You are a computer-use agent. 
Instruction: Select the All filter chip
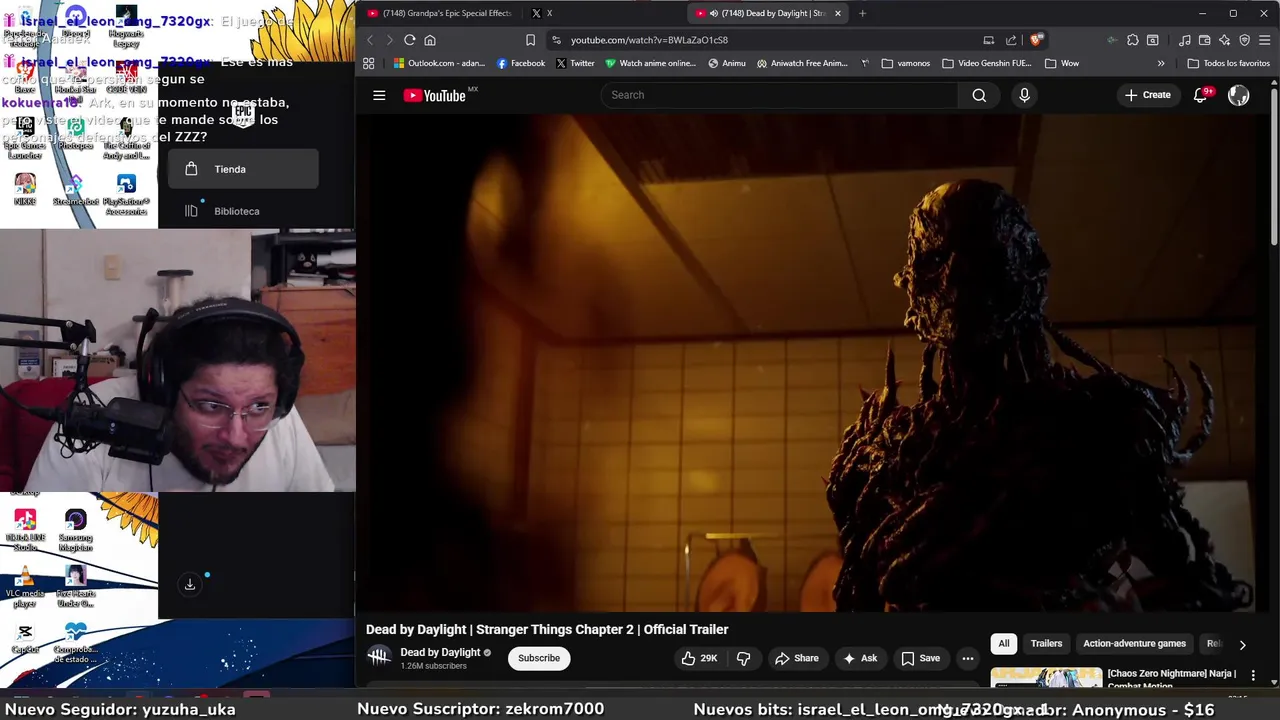point(1004,643)
